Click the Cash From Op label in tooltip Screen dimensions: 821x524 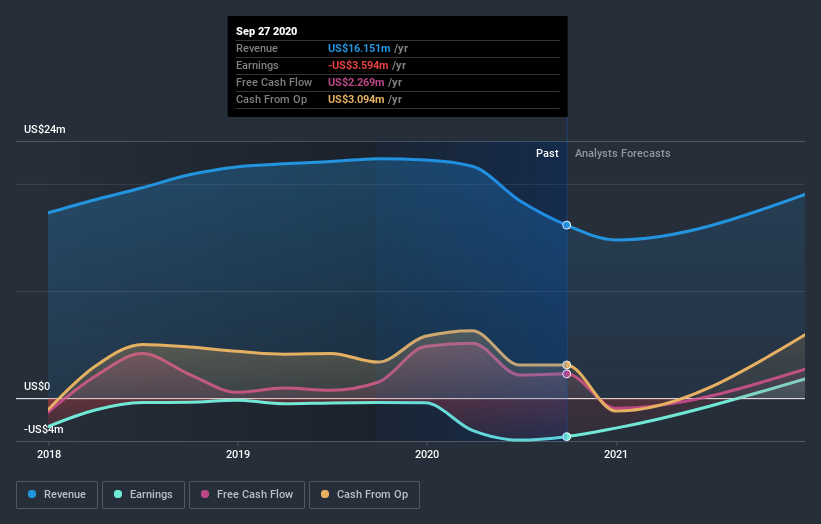(x=271, y=99)
